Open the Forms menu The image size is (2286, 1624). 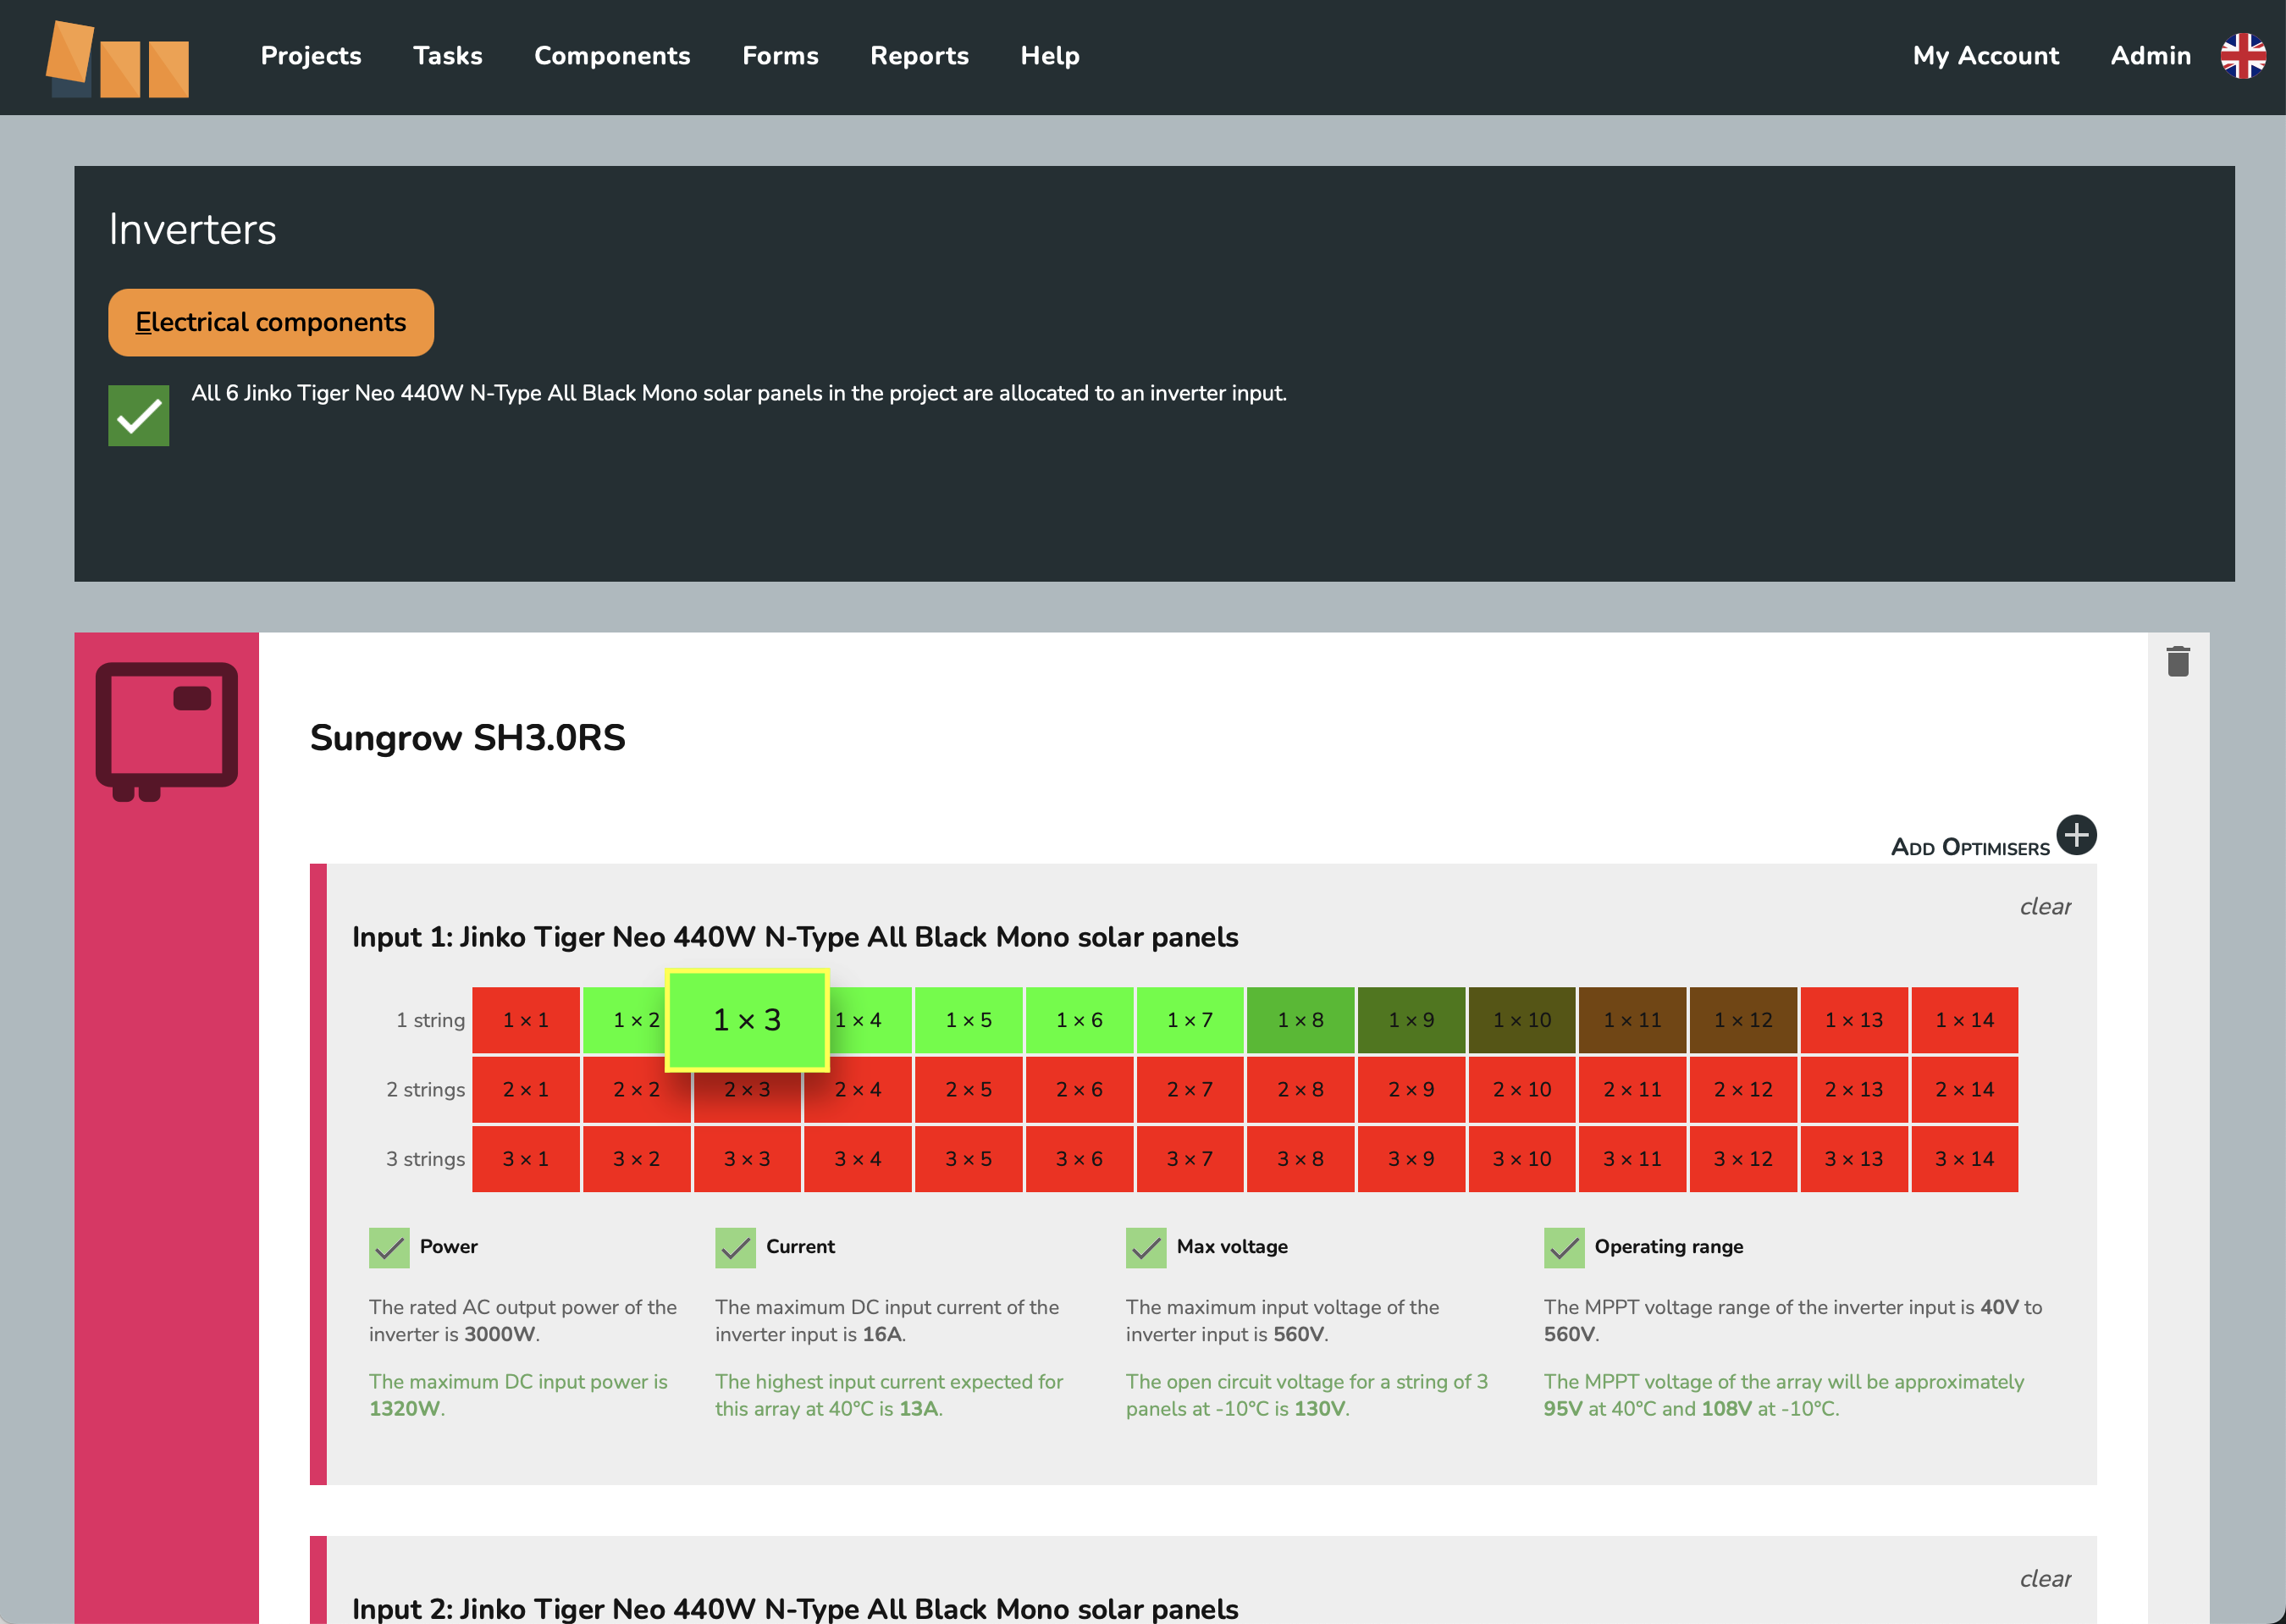(780, 56)
